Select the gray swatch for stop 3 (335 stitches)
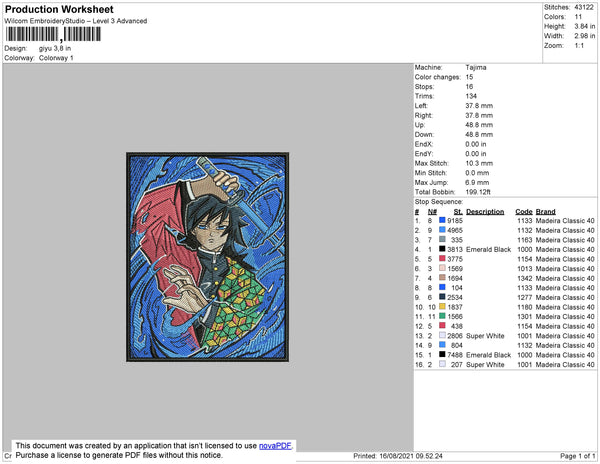The width and height of the screenshot is (600, 464). [x=442, y=239]
